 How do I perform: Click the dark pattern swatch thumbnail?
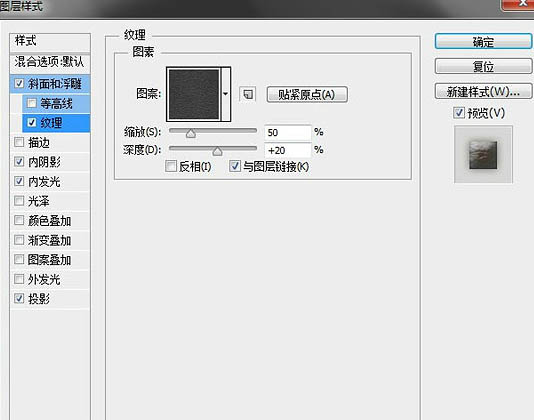pos(194,94)
